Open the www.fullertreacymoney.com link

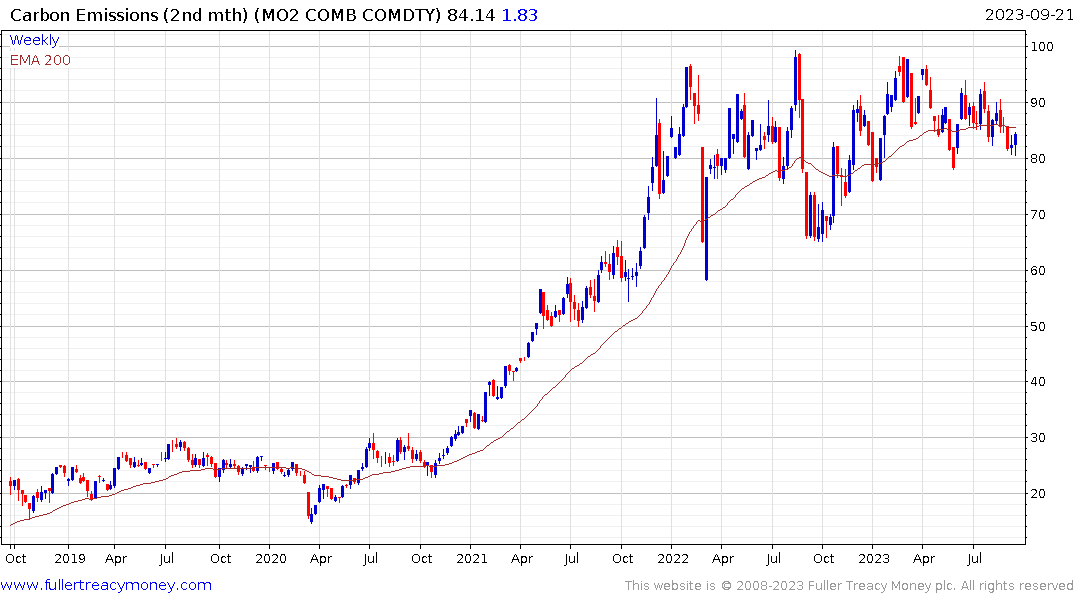click(106, 585)
